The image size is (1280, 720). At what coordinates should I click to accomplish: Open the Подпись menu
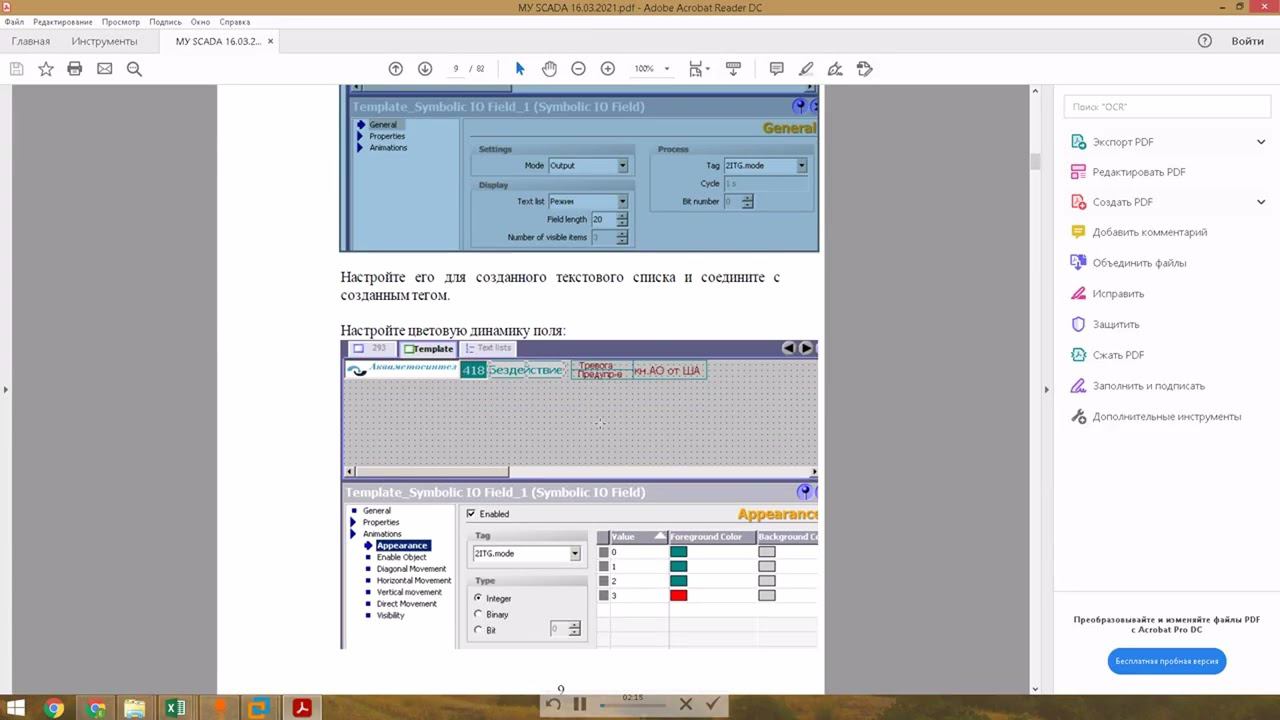coord(166,21)
